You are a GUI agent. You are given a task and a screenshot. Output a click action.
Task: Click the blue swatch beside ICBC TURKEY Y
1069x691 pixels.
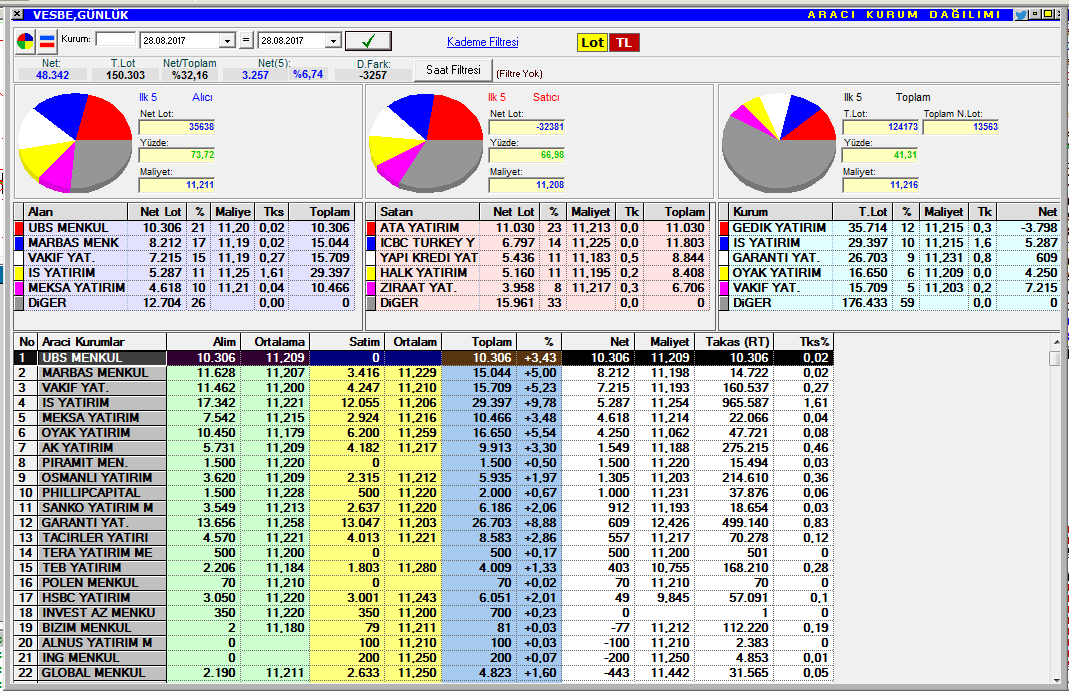(x=372, y=243)
